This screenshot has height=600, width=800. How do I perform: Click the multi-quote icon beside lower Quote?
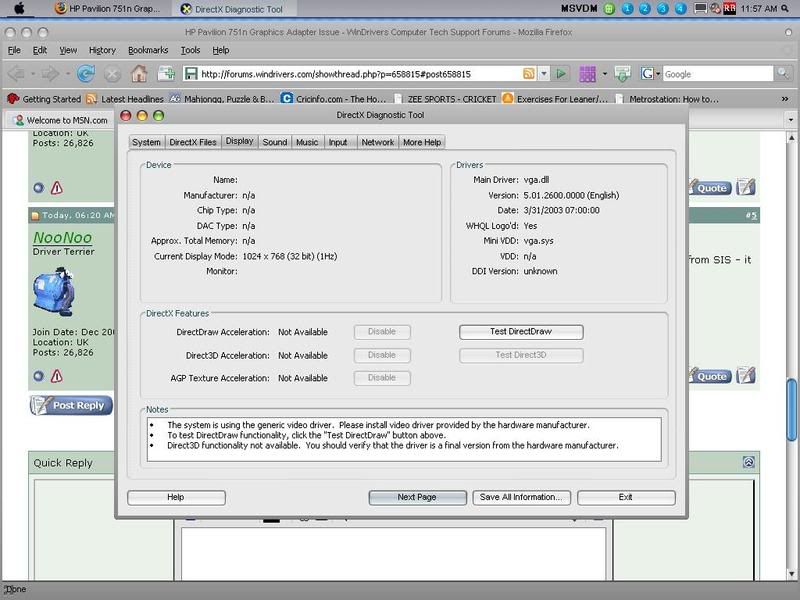click(746, 376)
